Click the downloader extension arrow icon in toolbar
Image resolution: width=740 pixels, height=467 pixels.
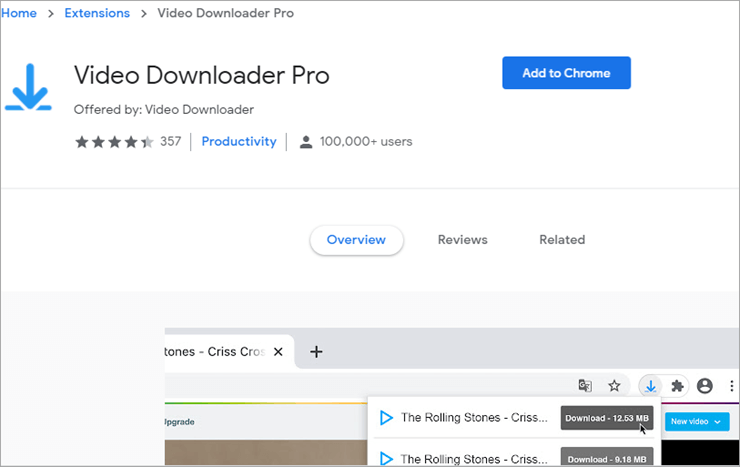[x=650, y=386]
